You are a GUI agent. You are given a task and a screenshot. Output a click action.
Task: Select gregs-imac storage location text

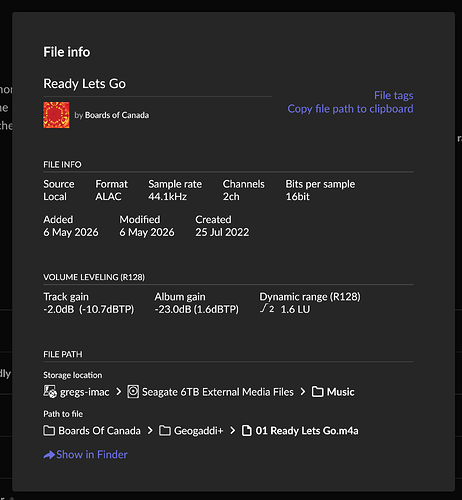tap(85, 392)
